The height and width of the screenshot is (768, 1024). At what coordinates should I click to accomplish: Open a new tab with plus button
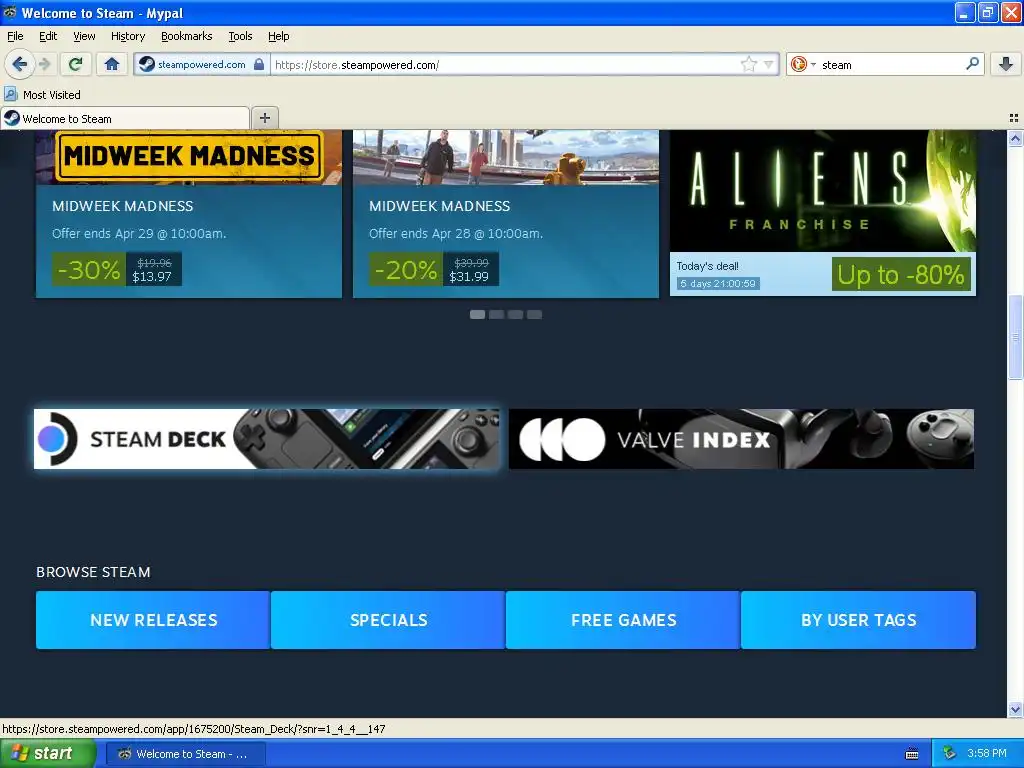(264, 118)
